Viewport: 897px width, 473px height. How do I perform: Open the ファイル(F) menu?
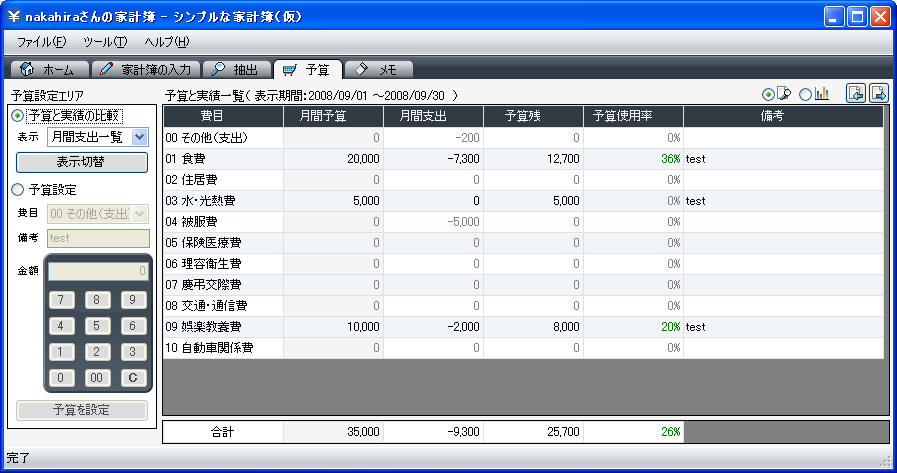tap(41, 42)
